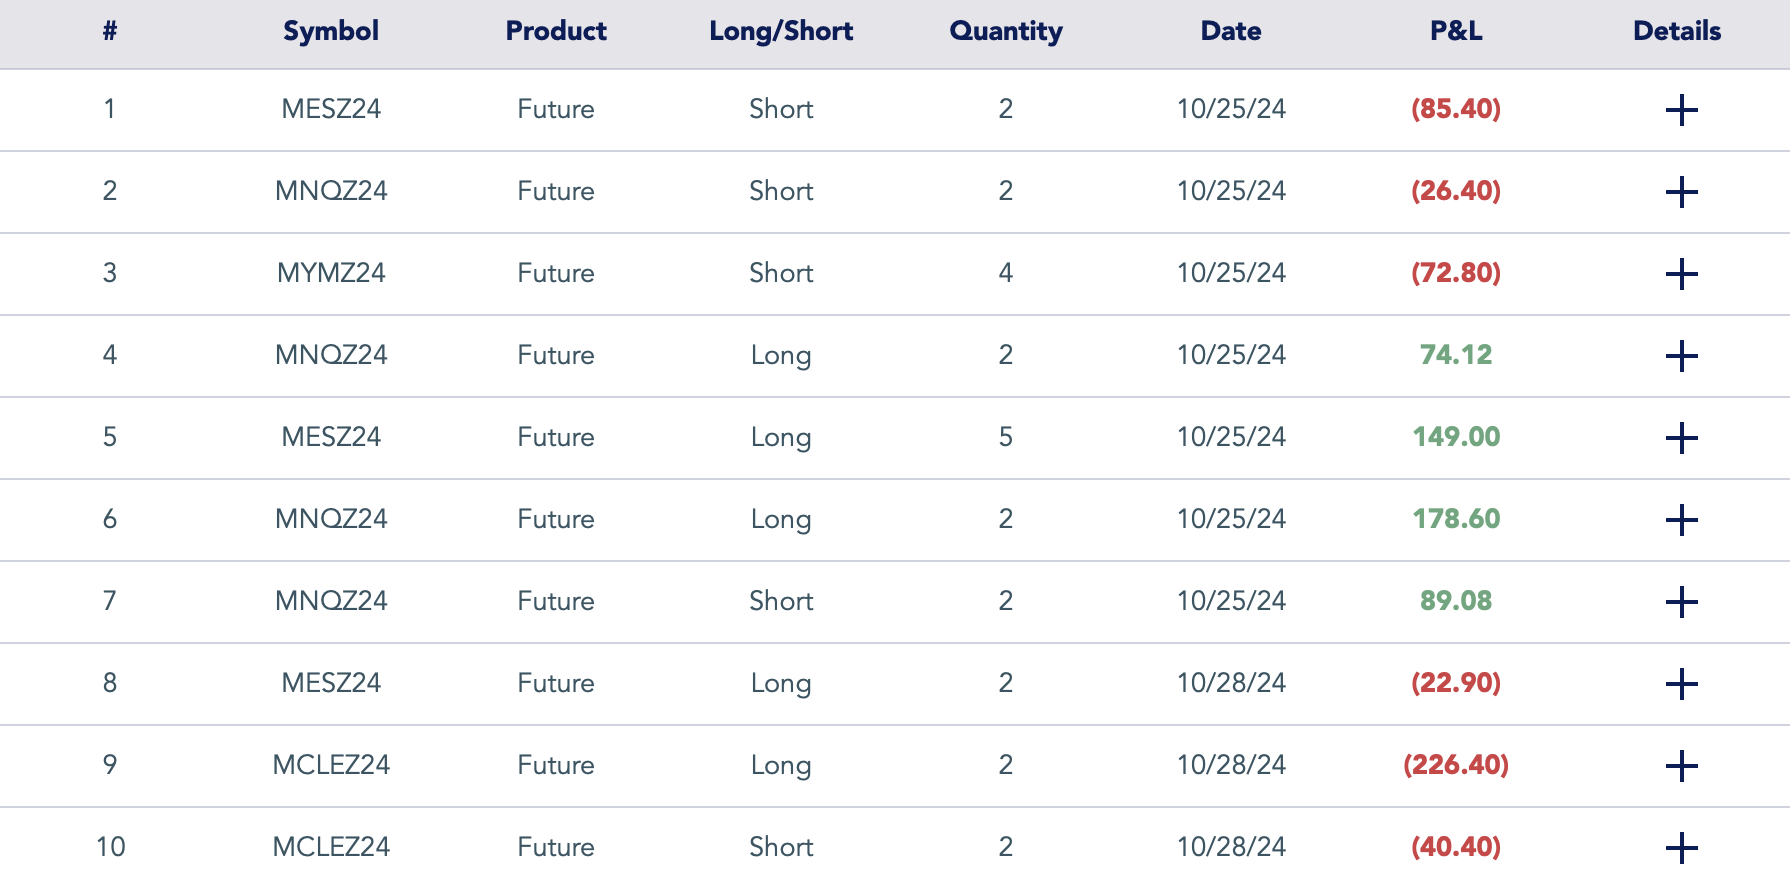Click plus icon for trade 10
The image size is (1790, 886).
(x=1681, y=848)
